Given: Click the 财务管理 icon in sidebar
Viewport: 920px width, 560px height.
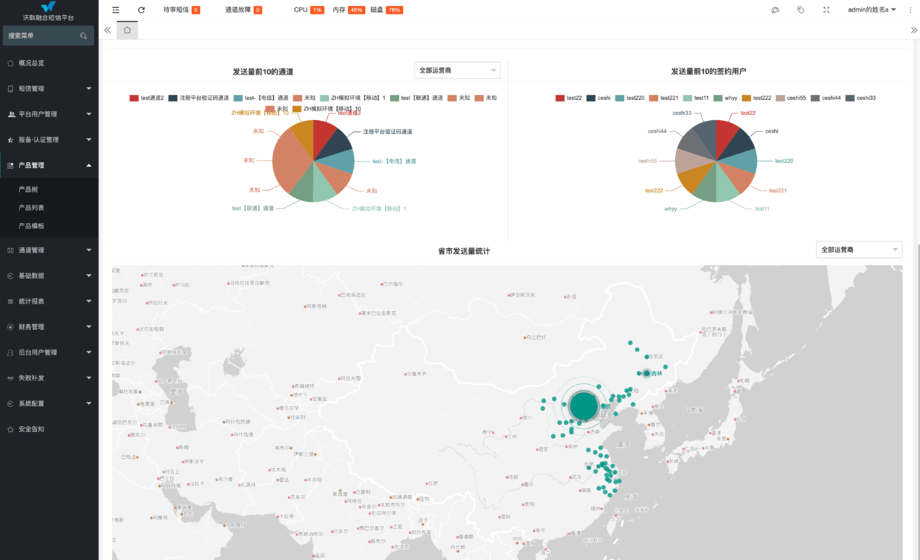Looking at the screenshot, I should (x=11, y=327).
